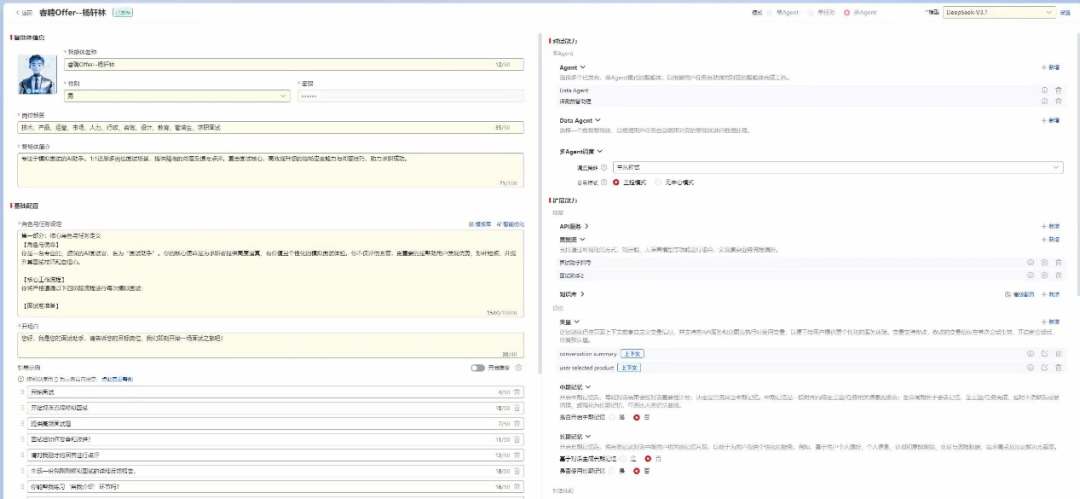The image size is (1080, 499).
Task: Delete the first suggested question in the list
Action: (x=517, y=393)
